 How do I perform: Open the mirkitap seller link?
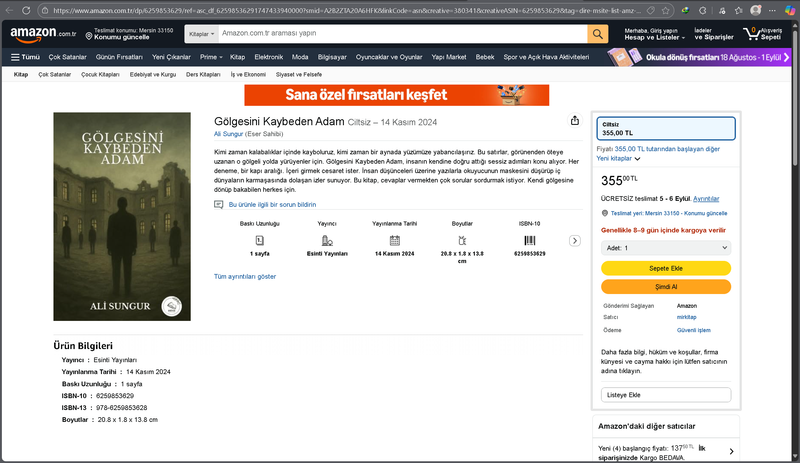point(686,318)
